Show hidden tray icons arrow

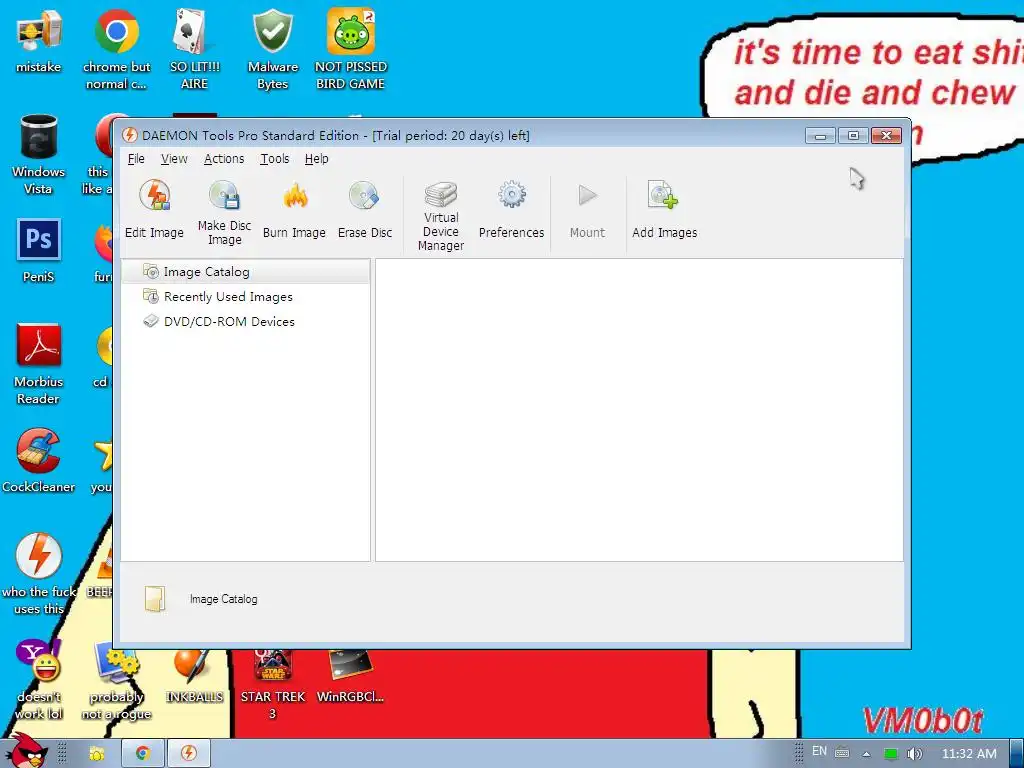pyautogui.click(x=867, y=754)
